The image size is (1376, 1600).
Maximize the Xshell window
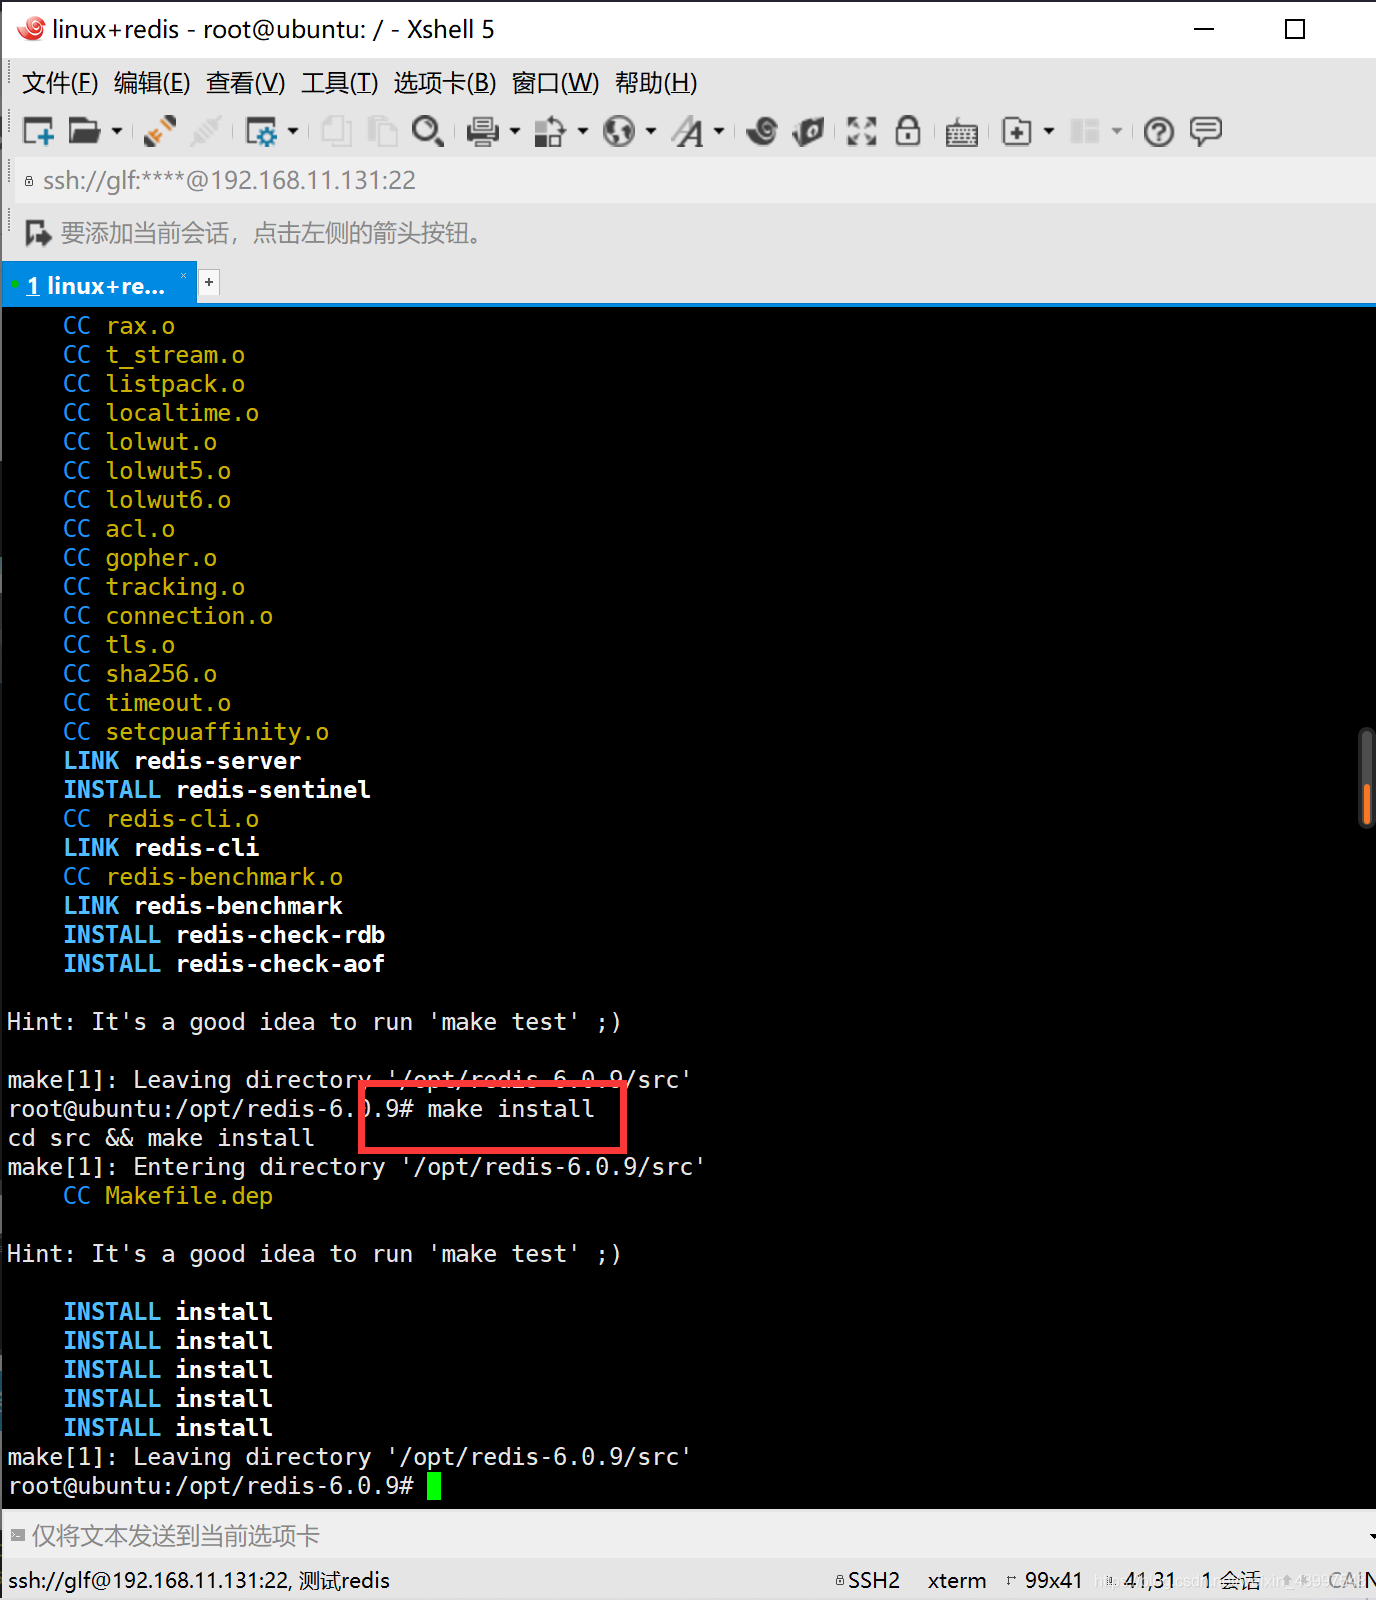click(x=1295, y=29)
